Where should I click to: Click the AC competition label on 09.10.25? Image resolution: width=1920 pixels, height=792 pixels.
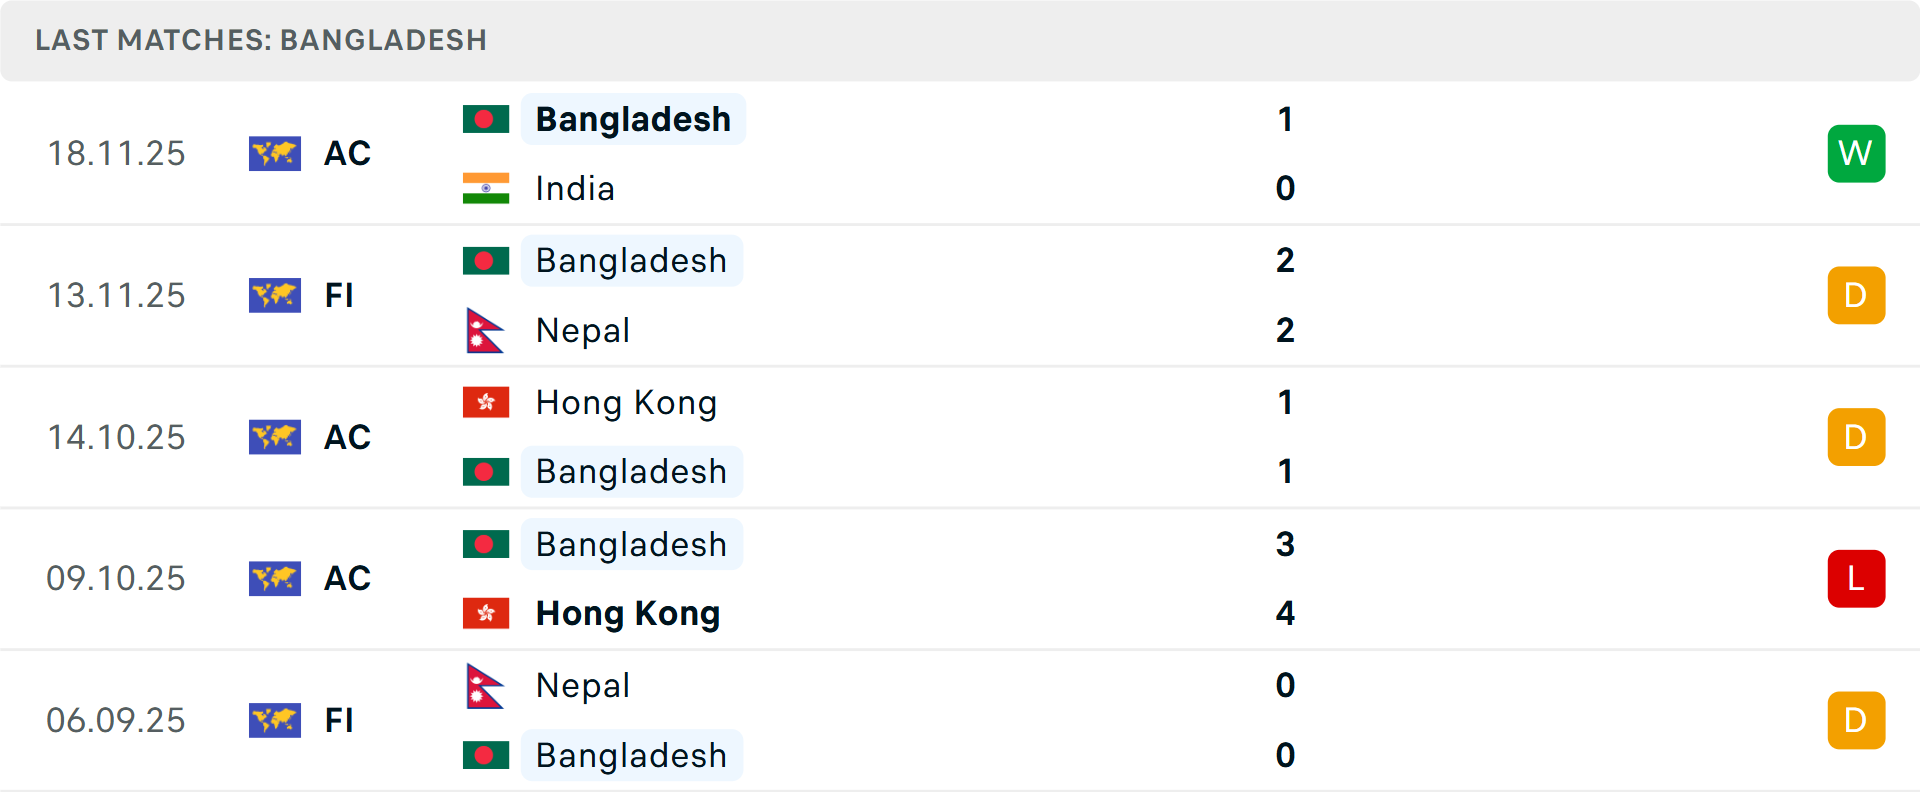tap(347, 578)
